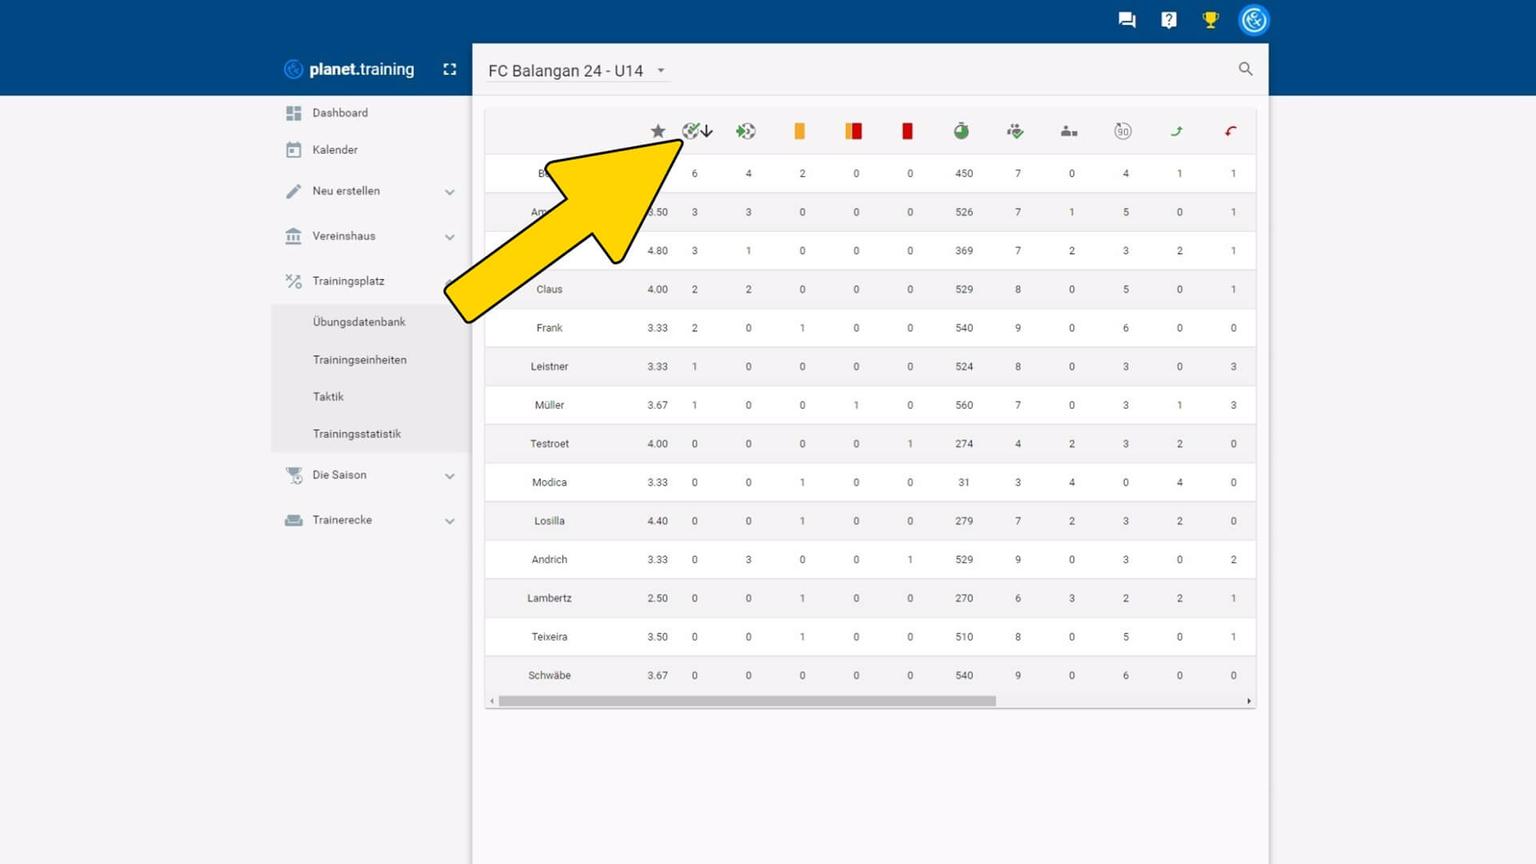Open Trainingsstatistik in the sidebar

click(x=357, y=434)
